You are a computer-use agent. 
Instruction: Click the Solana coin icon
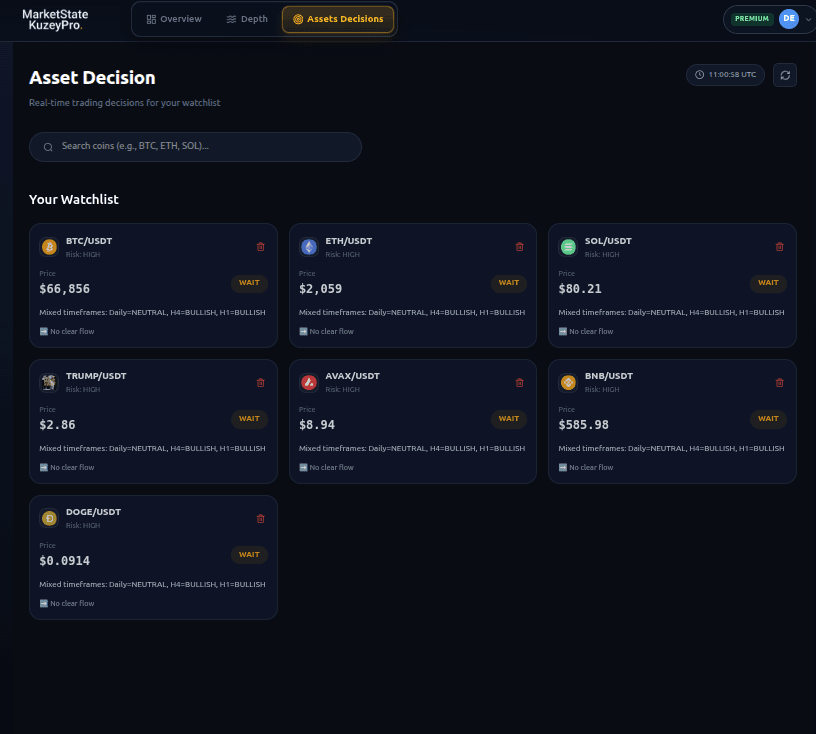[568, 246]
